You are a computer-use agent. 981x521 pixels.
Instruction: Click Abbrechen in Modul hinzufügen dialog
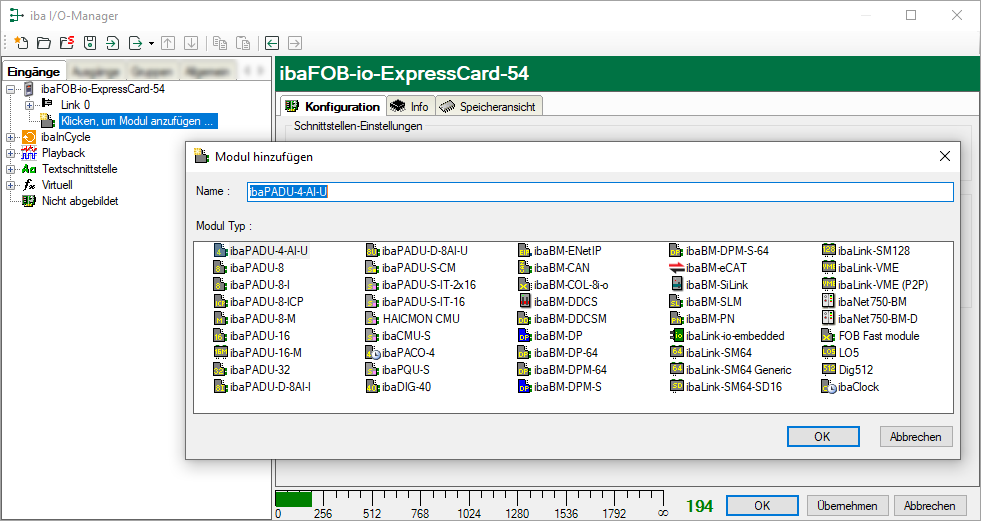pos(916,437)
